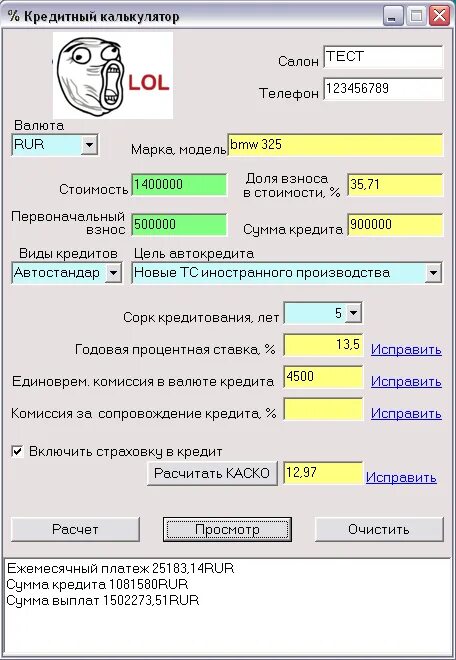
Task: Click the Просмотр button
Action: [x=227, y=530]
